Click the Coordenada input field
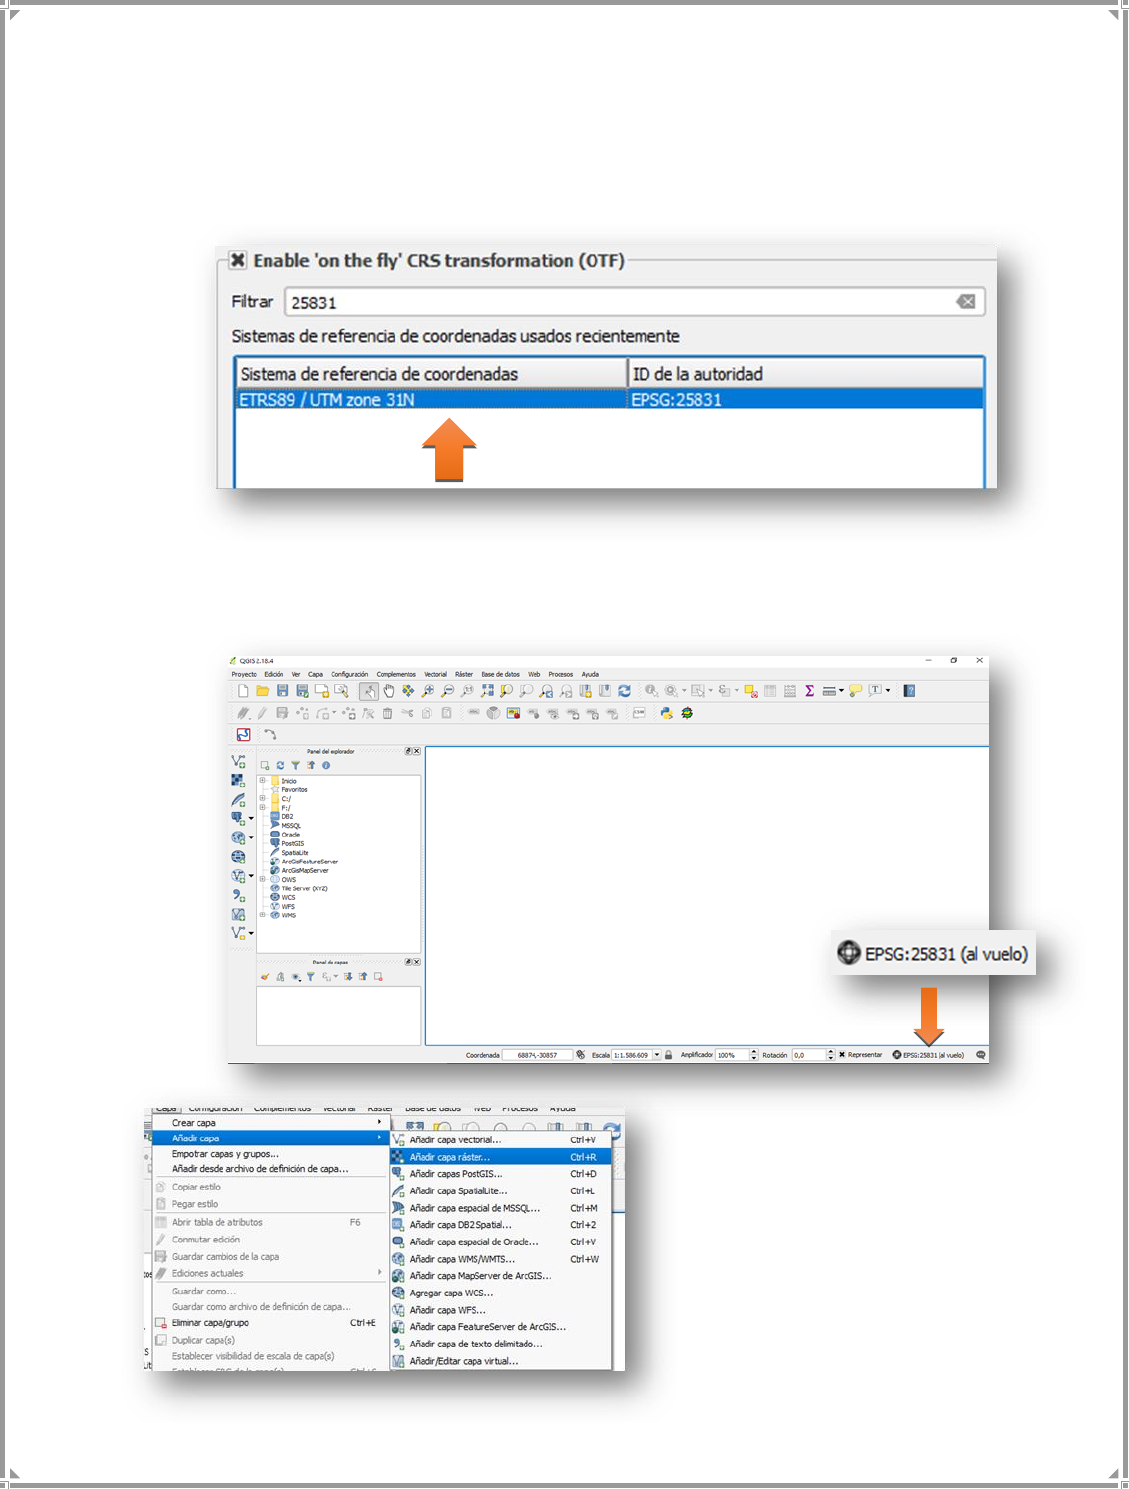1129x1489 pixels. click(538, 1055)
